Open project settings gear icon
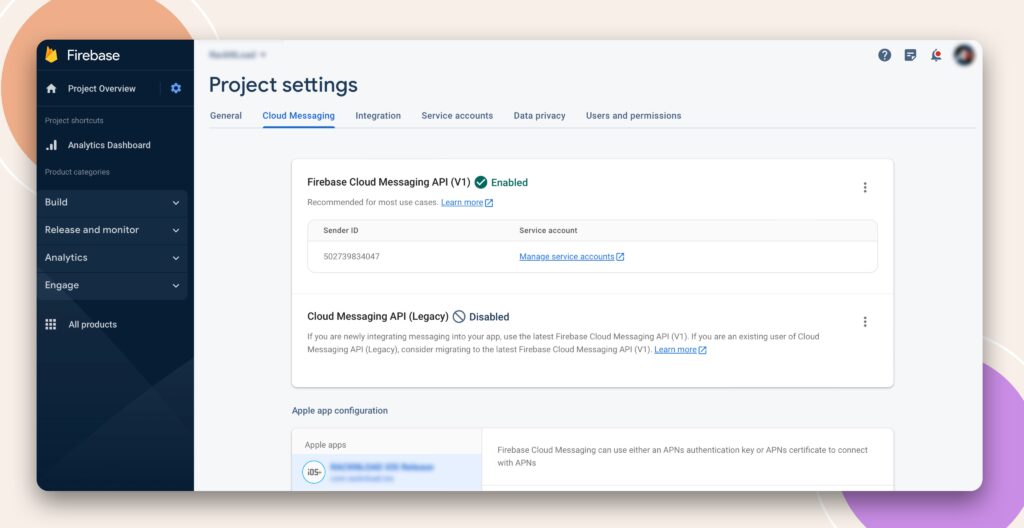Screen dimensions: 1024x528 176,88
